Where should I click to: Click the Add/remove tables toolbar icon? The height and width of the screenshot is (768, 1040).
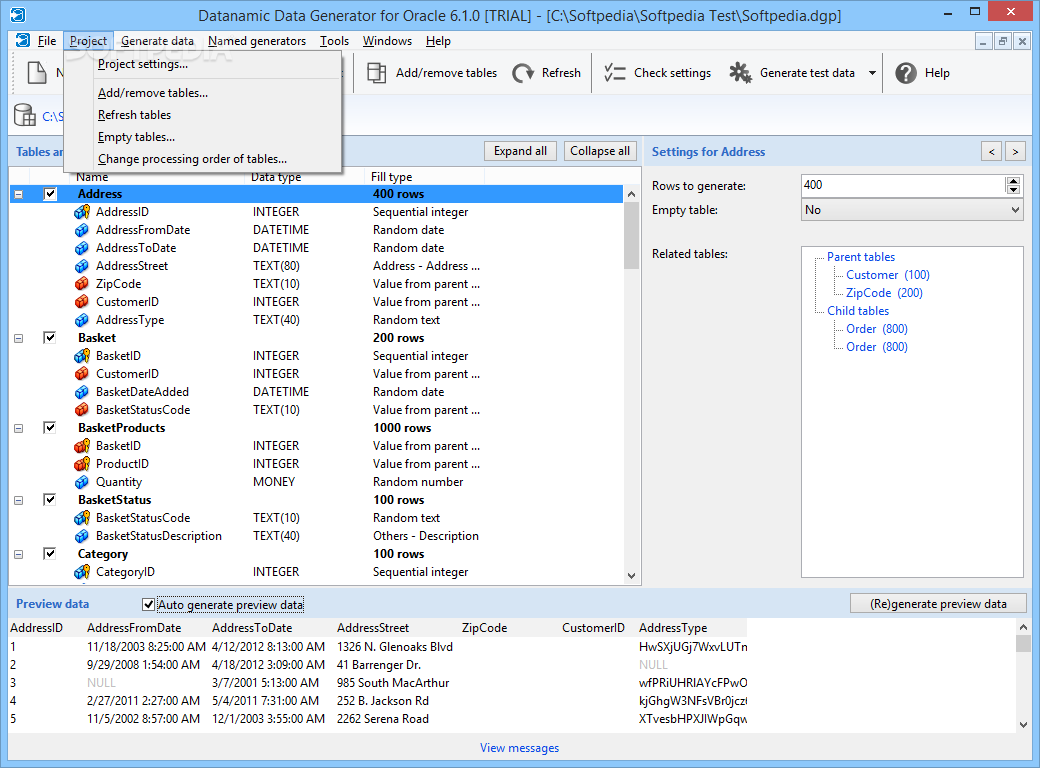(x=377, y=73)
